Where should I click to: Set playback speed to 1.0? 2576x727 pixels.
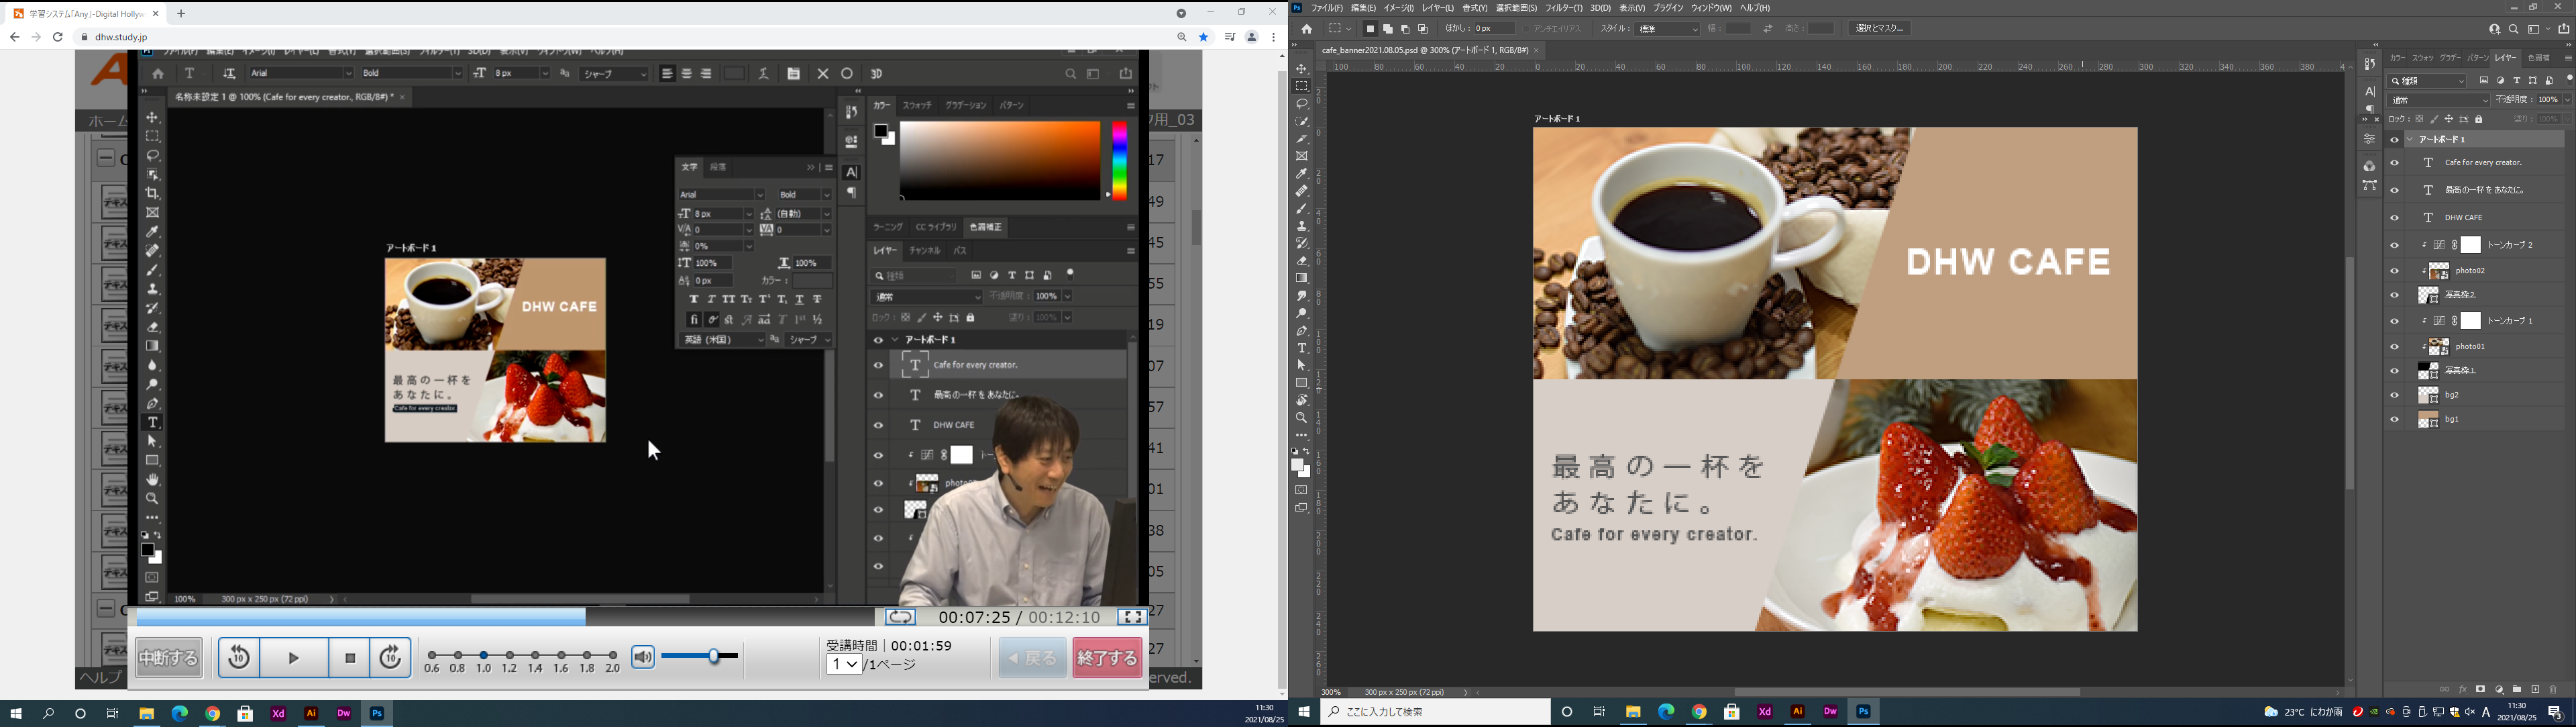coord(484,656)
